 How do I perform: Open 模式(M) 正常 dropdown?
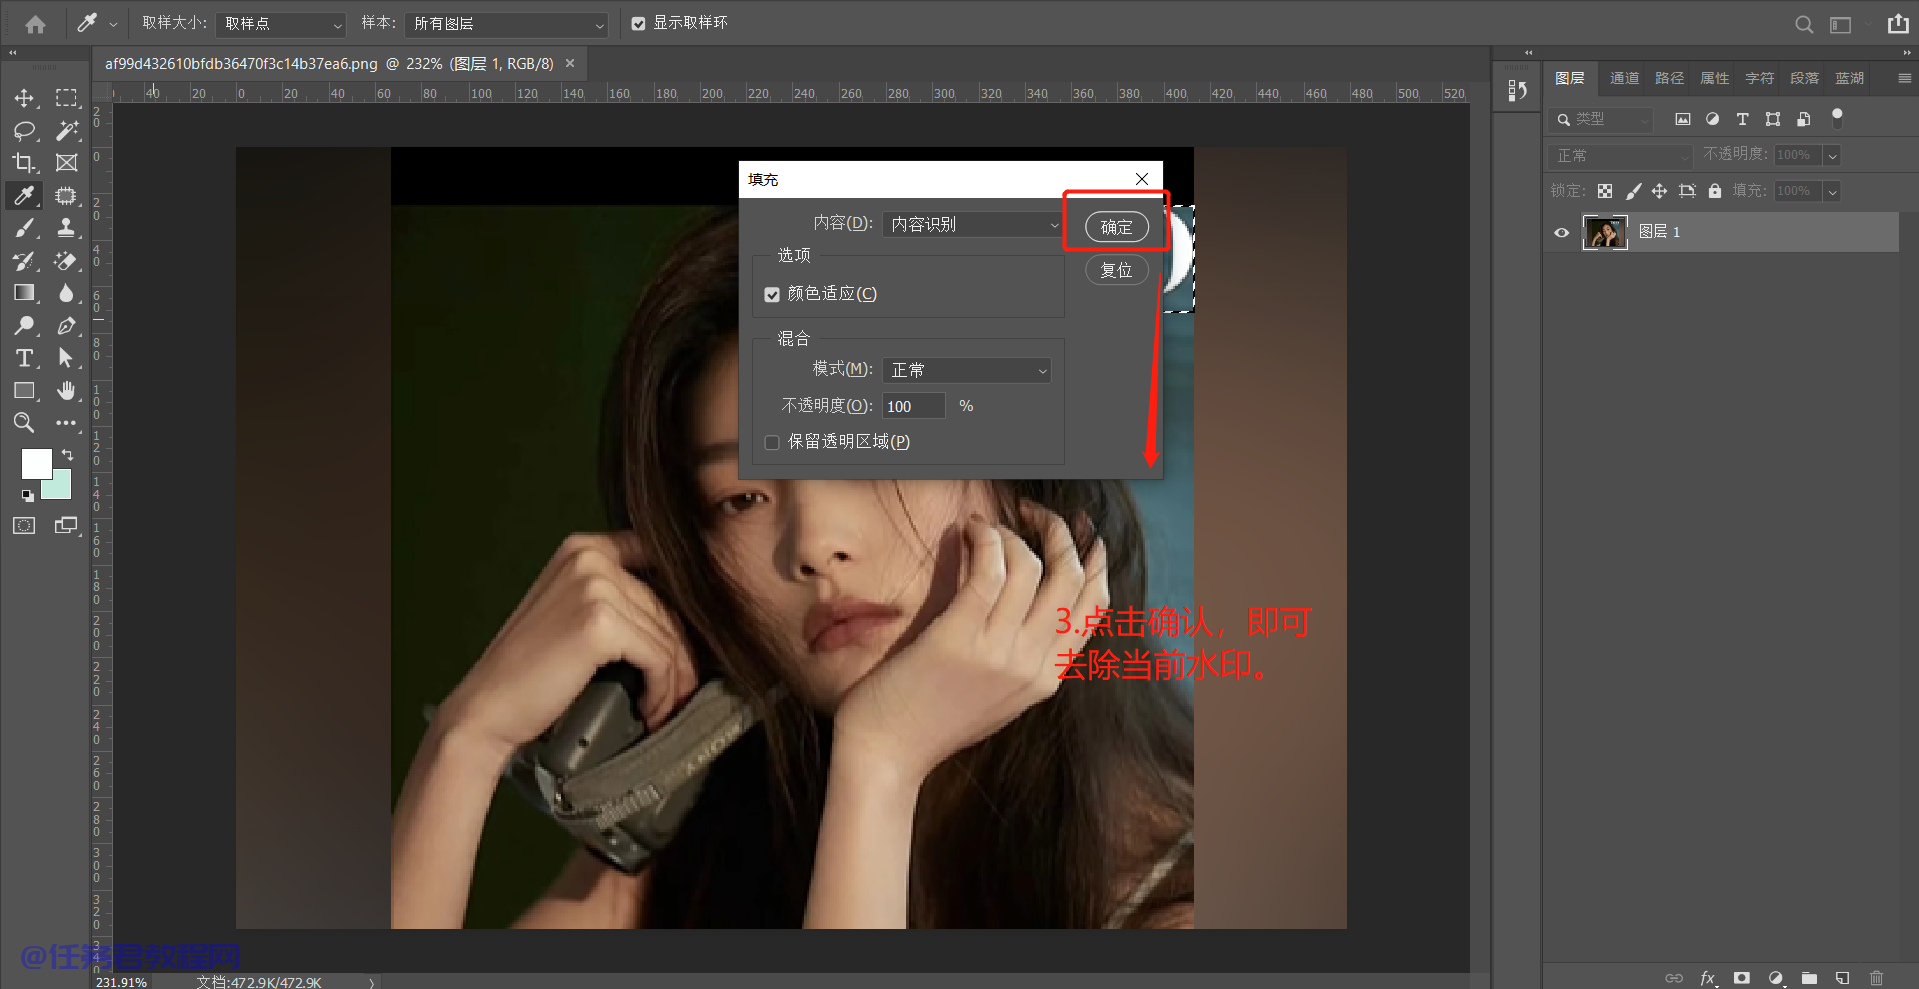(x=967, y=370)
